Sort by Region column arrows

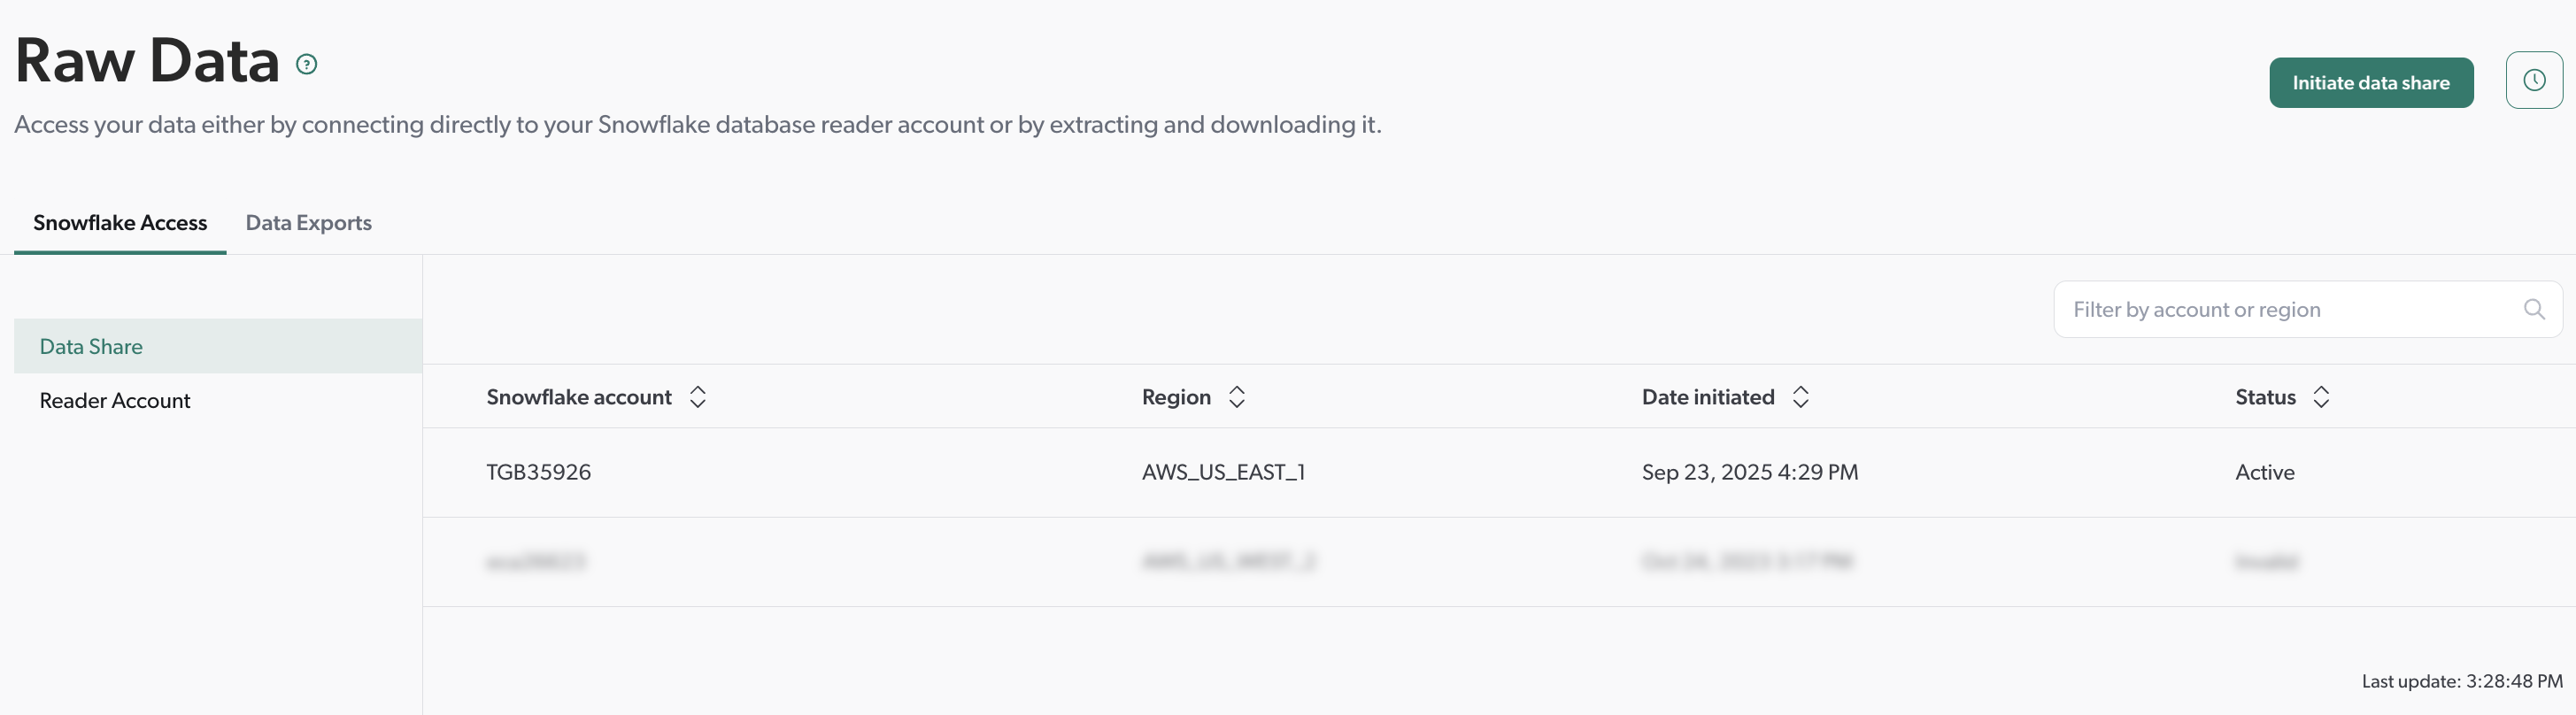(x=1237, y=398)
